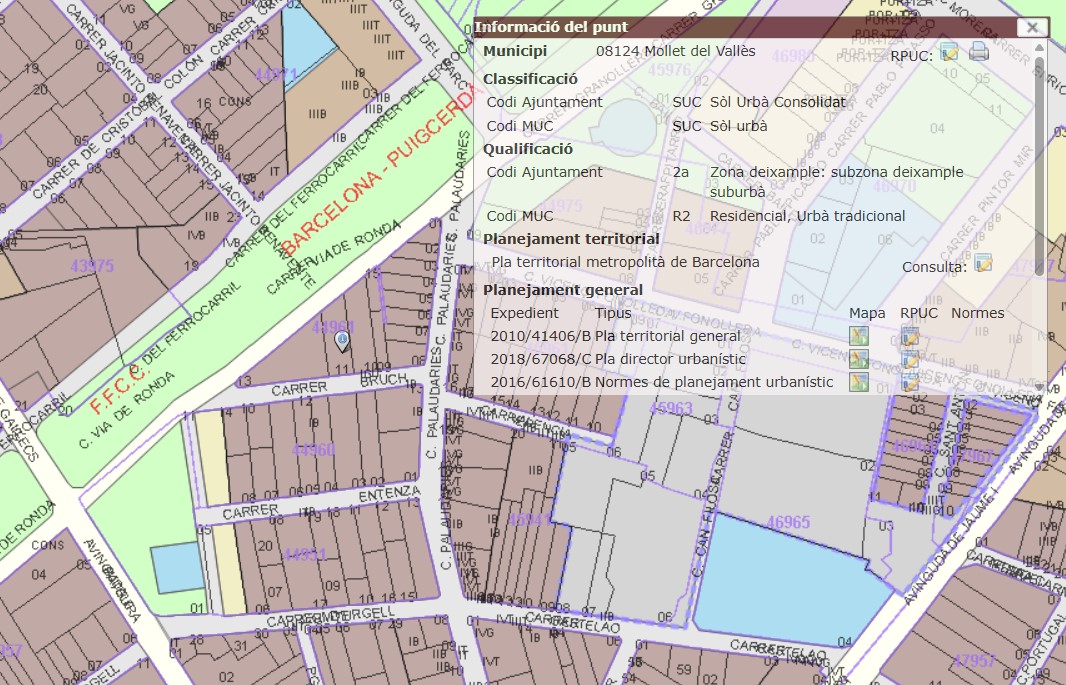Image resolution: width=1066 pixels, height=685 pixels.
Task: Click block number 44951 on the map
Action: (305, 555)
